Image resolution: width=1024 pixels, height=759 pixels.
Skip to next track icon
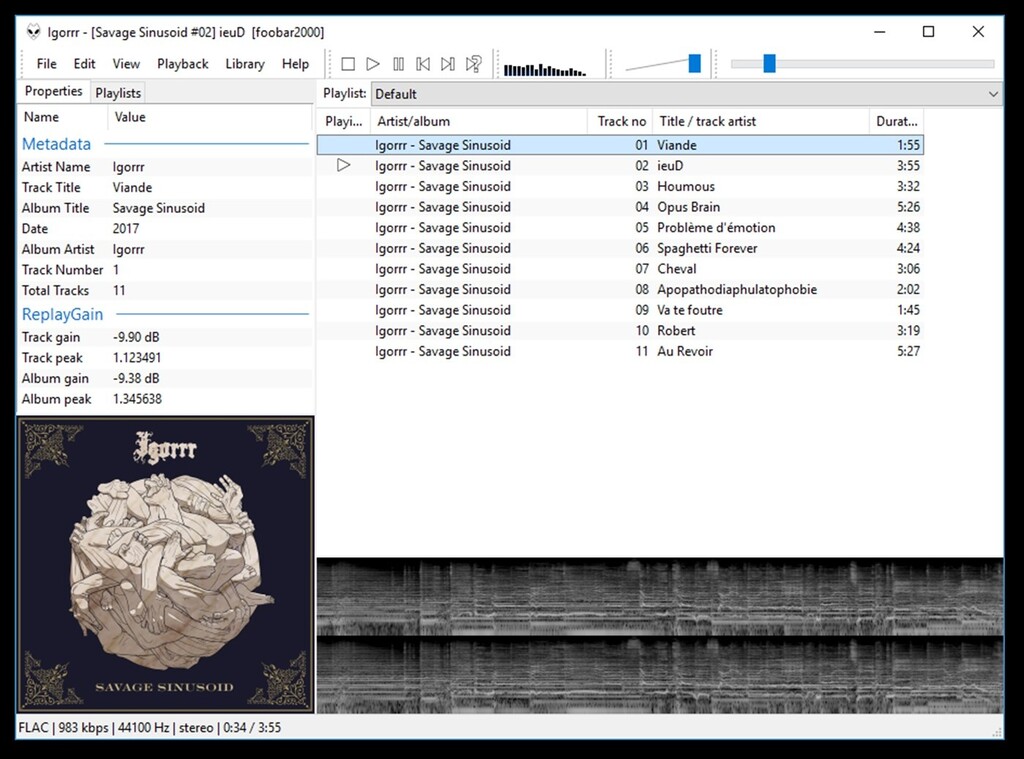[448, 63]
